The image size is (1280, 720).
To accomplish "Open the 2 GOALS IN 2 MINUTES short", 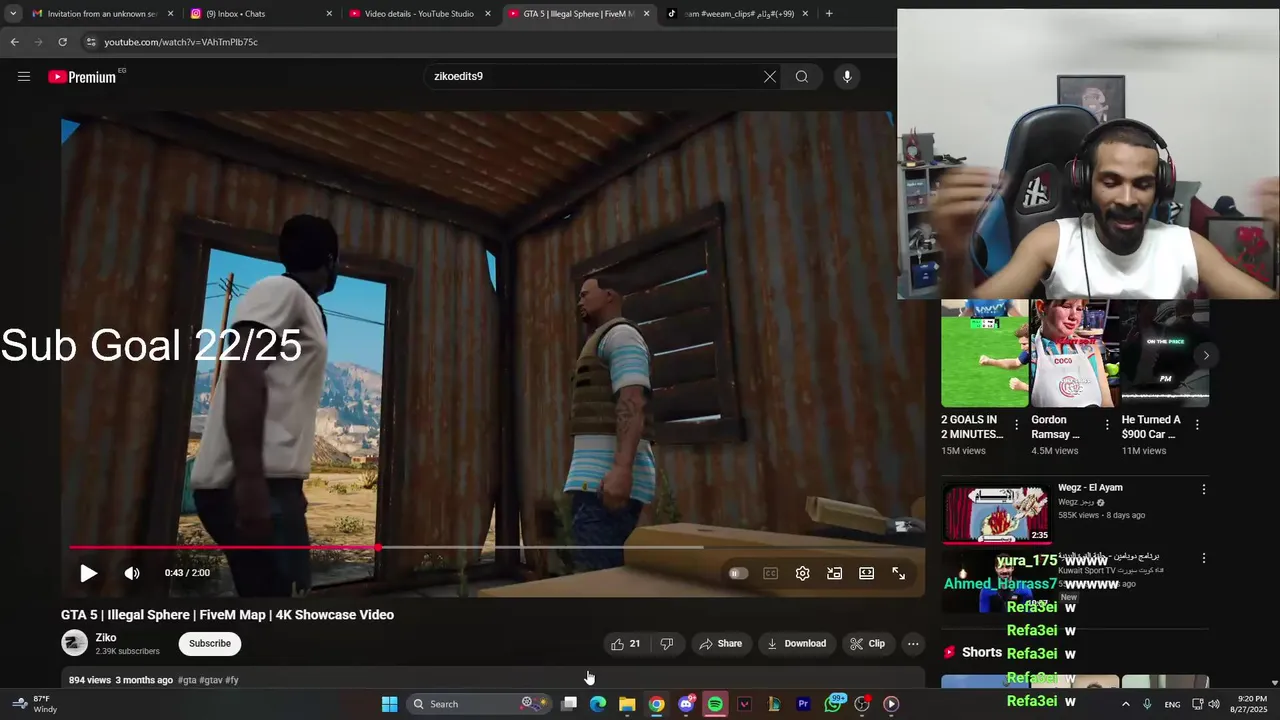I will (x=984, y=353).
